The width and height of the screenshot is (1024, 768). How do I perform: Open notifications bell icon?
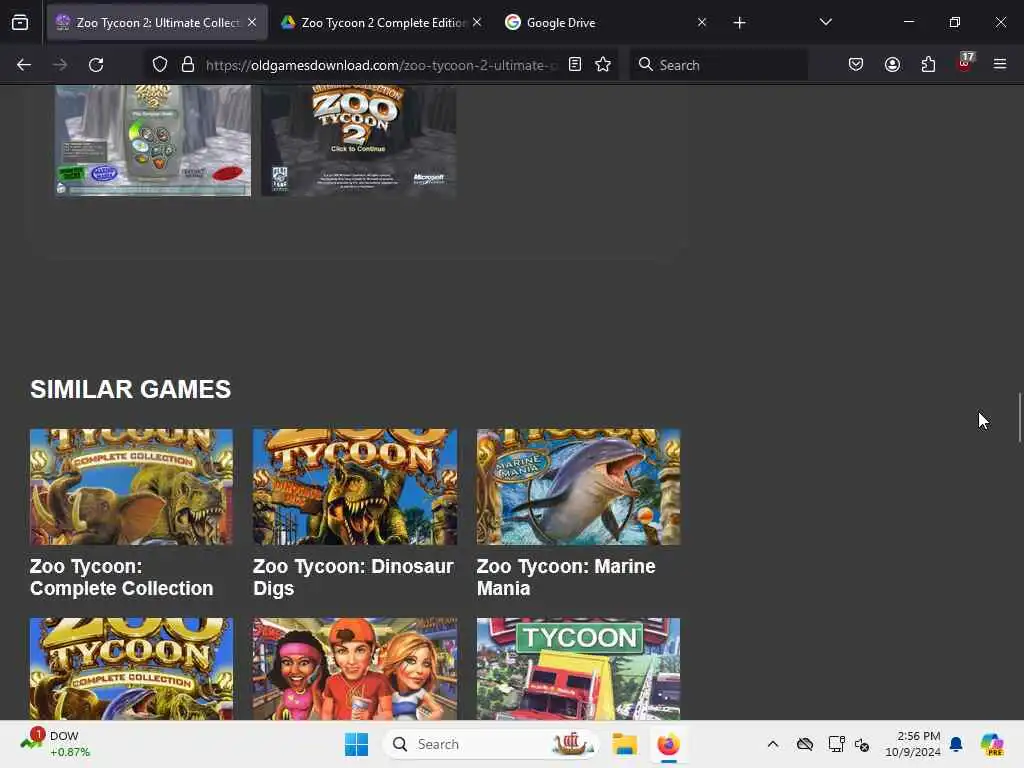tap(956, 744)
